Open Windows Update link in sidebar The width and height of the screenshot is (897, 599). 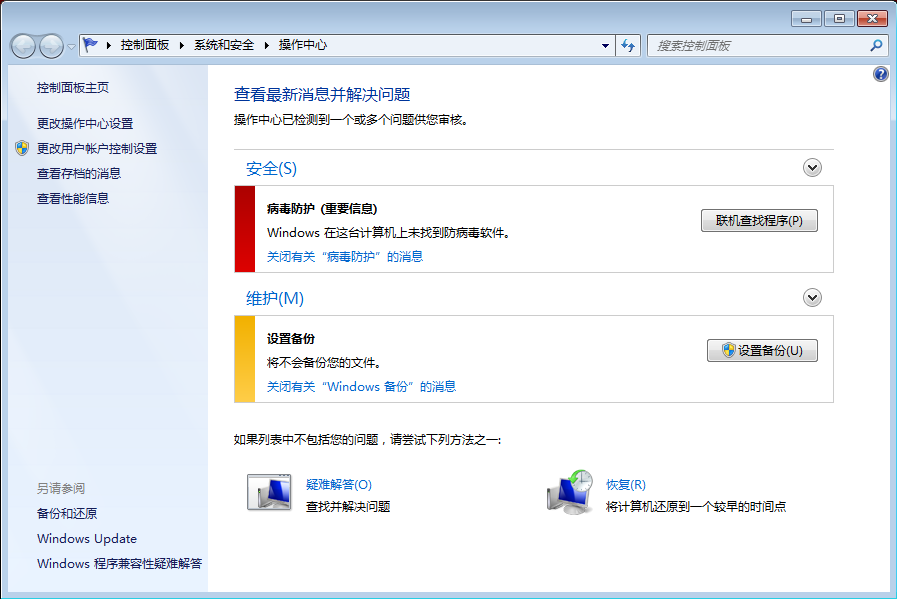click(x=87, y=539)
